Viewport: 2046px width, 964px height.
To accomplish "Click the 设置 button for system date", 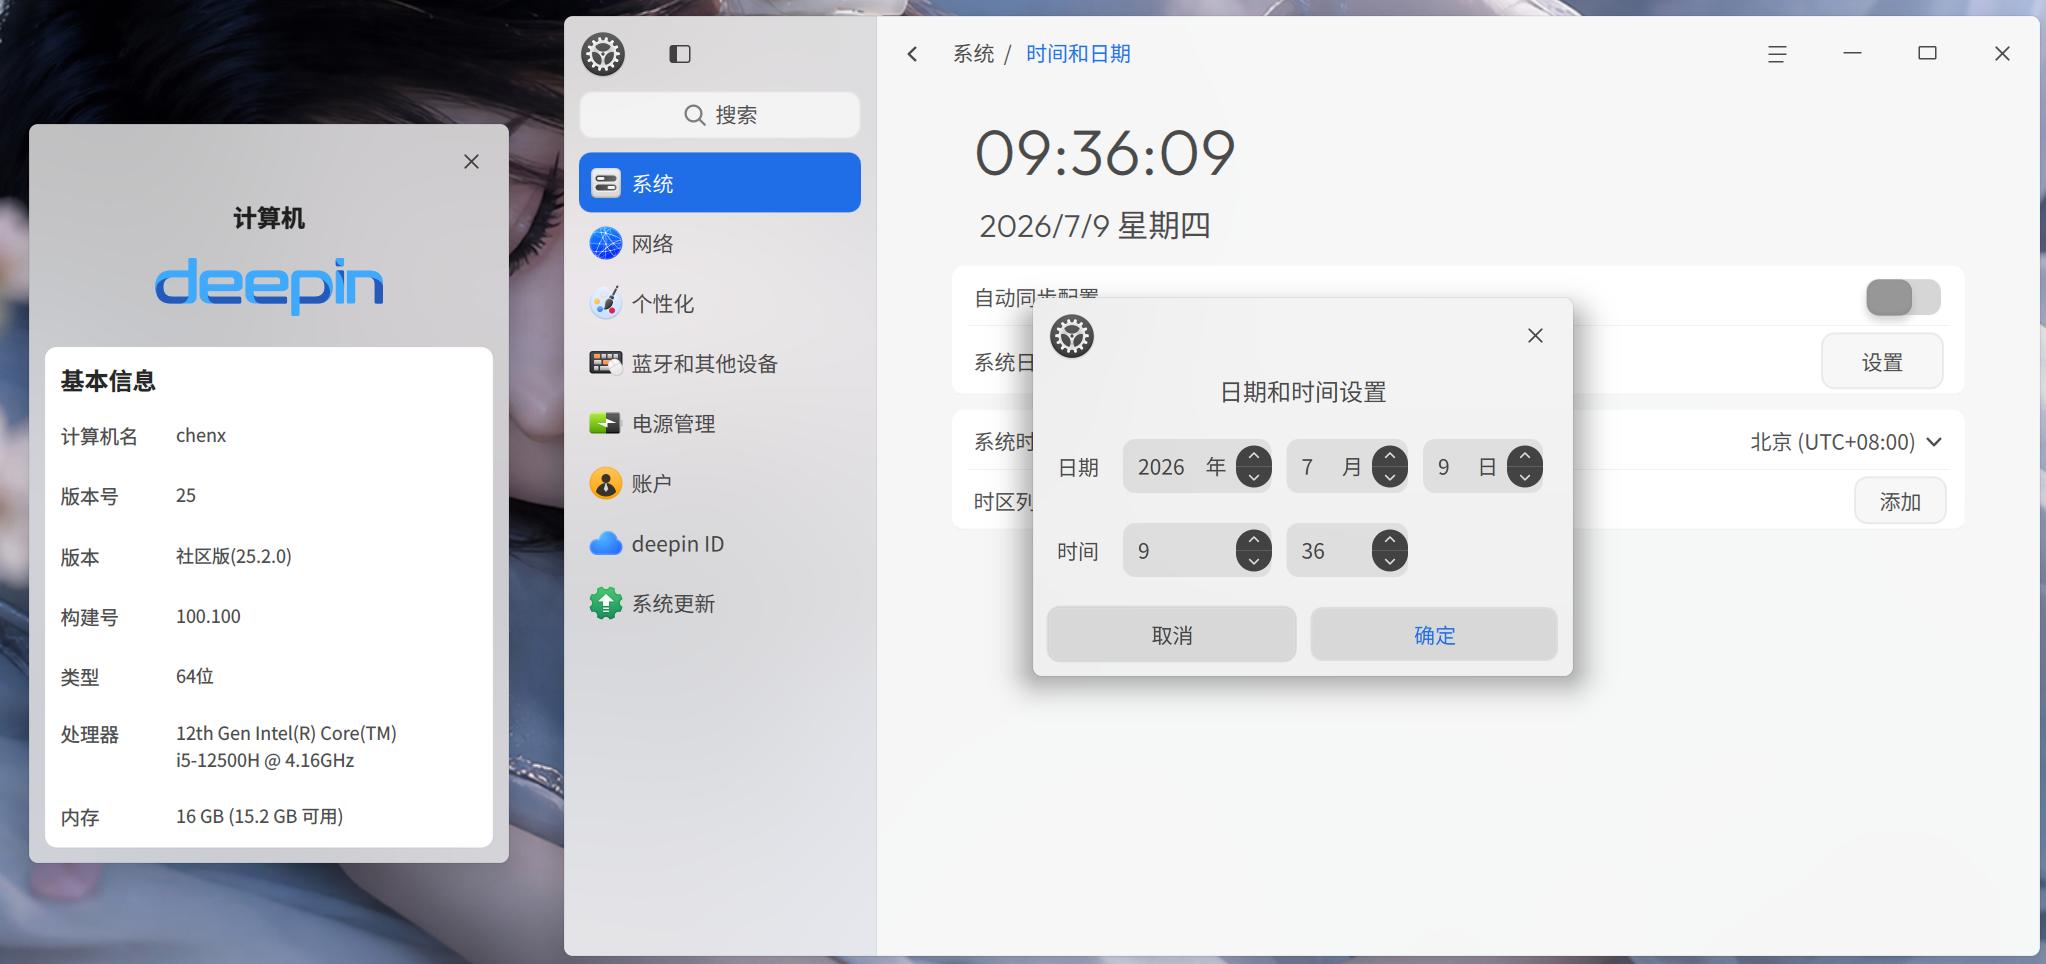I will 1882,362.
